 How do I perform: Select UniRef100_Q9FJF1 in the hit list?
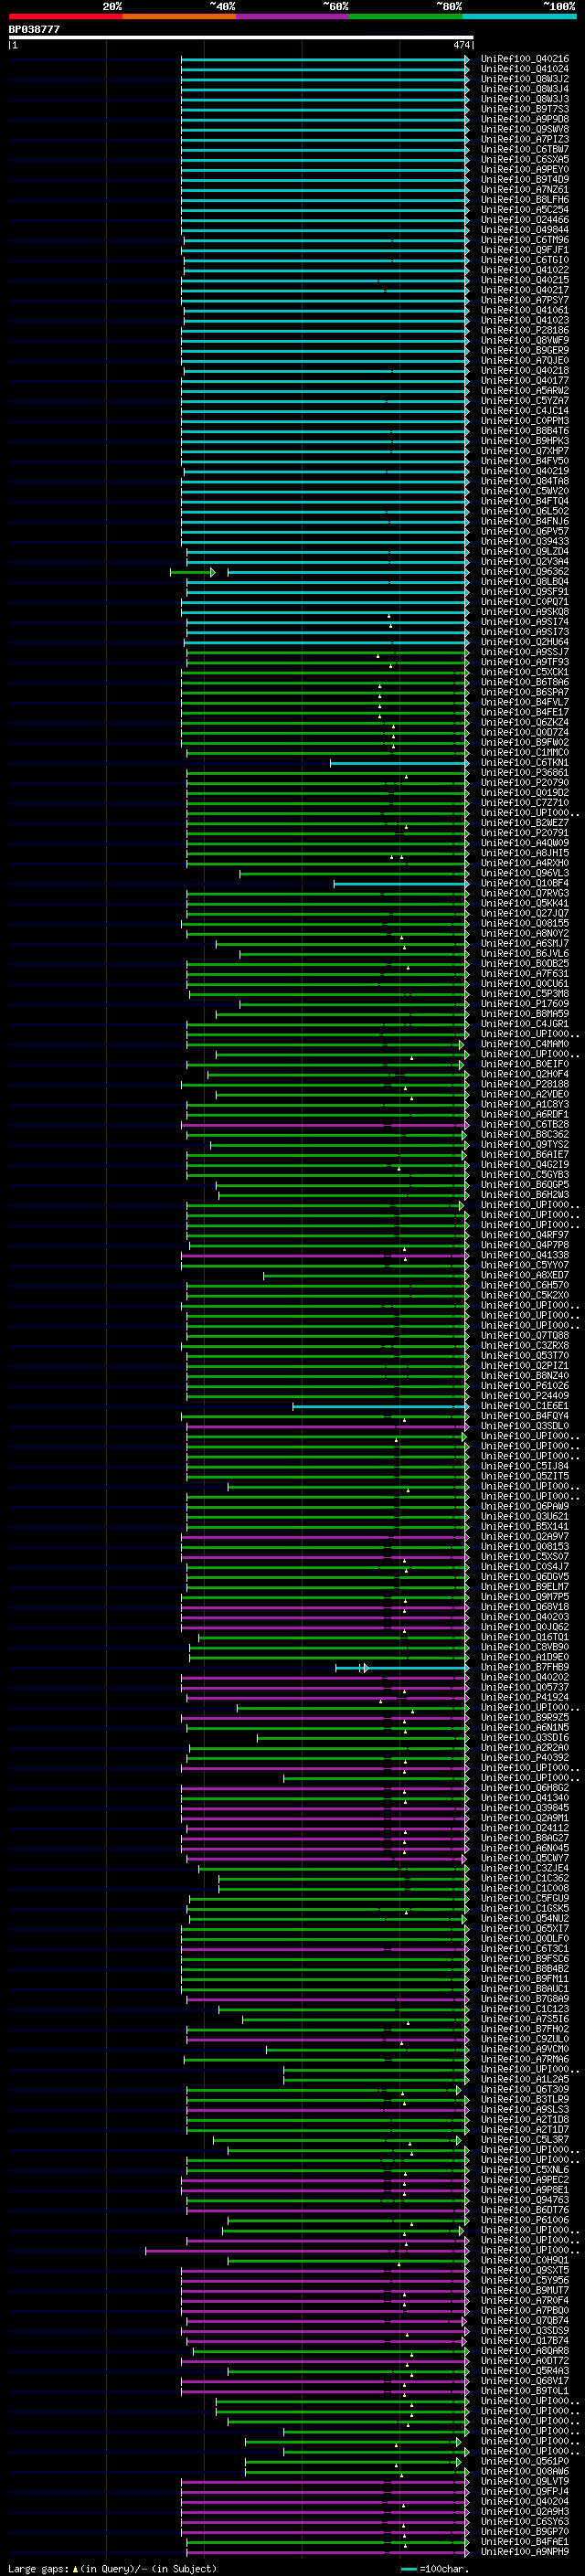524,250
